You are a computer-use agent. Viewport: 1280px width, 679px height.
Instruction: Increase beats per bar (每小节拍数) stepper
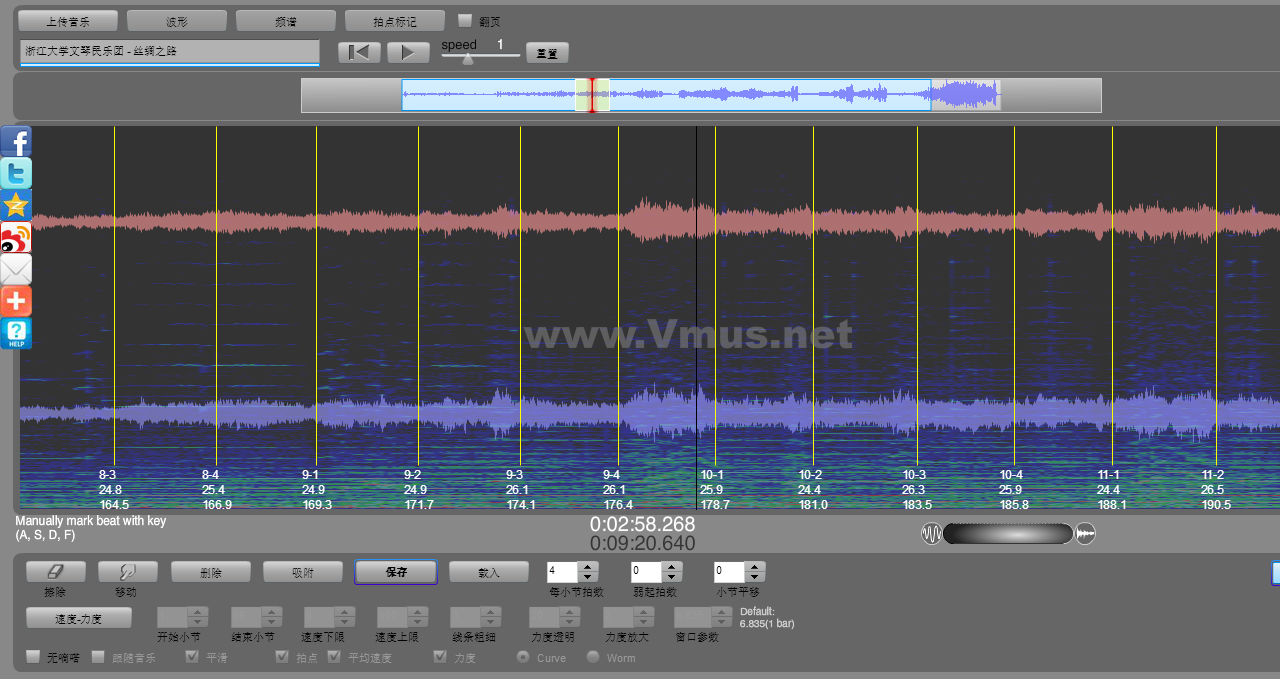tap(588, 567)
